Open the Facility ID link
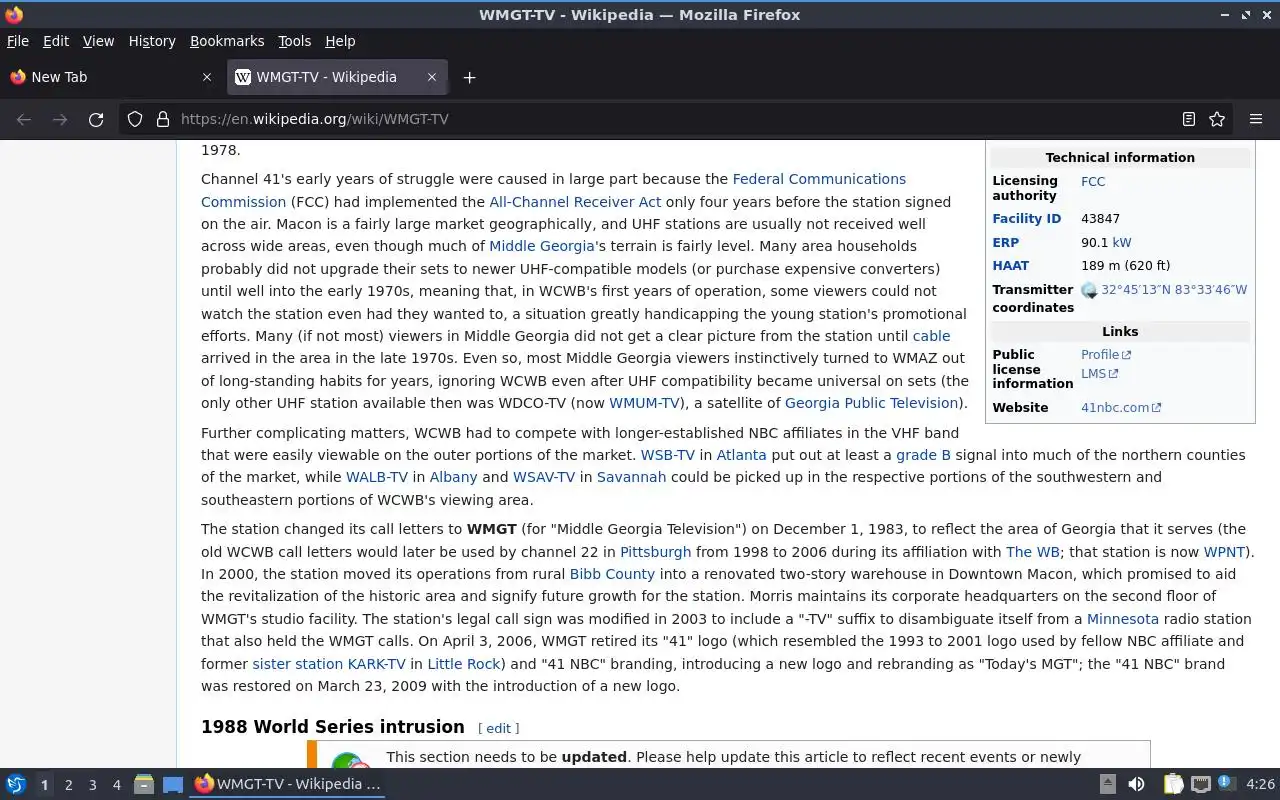The image size is (1280, 800). 1026,219
